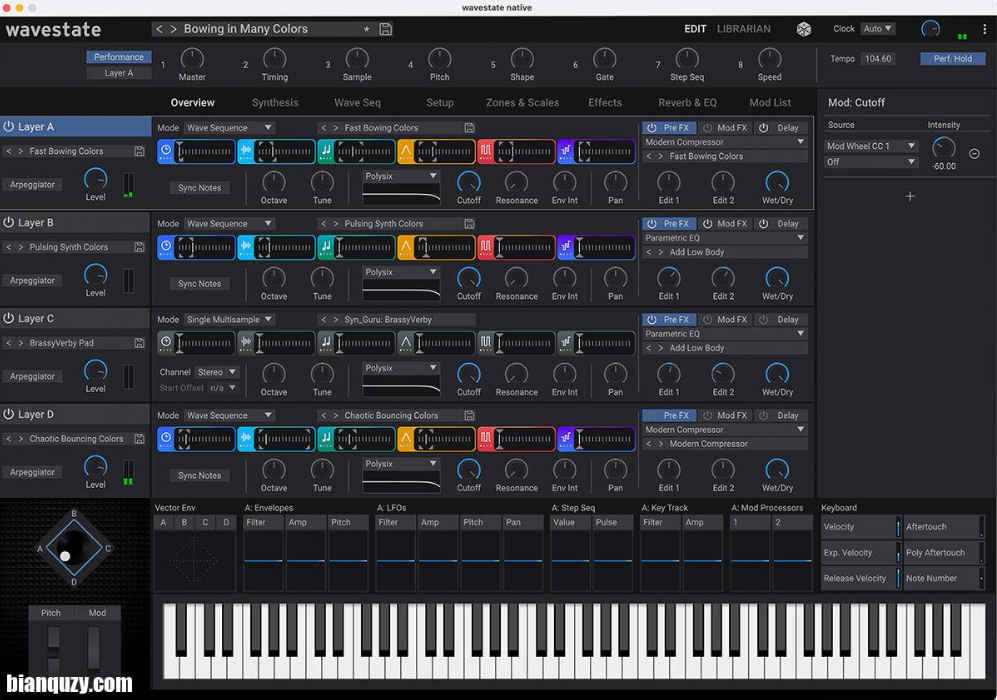Select Layer D's Gate lane red icon
The height and width of the screenshot is (700, 997).
[486, 439]
